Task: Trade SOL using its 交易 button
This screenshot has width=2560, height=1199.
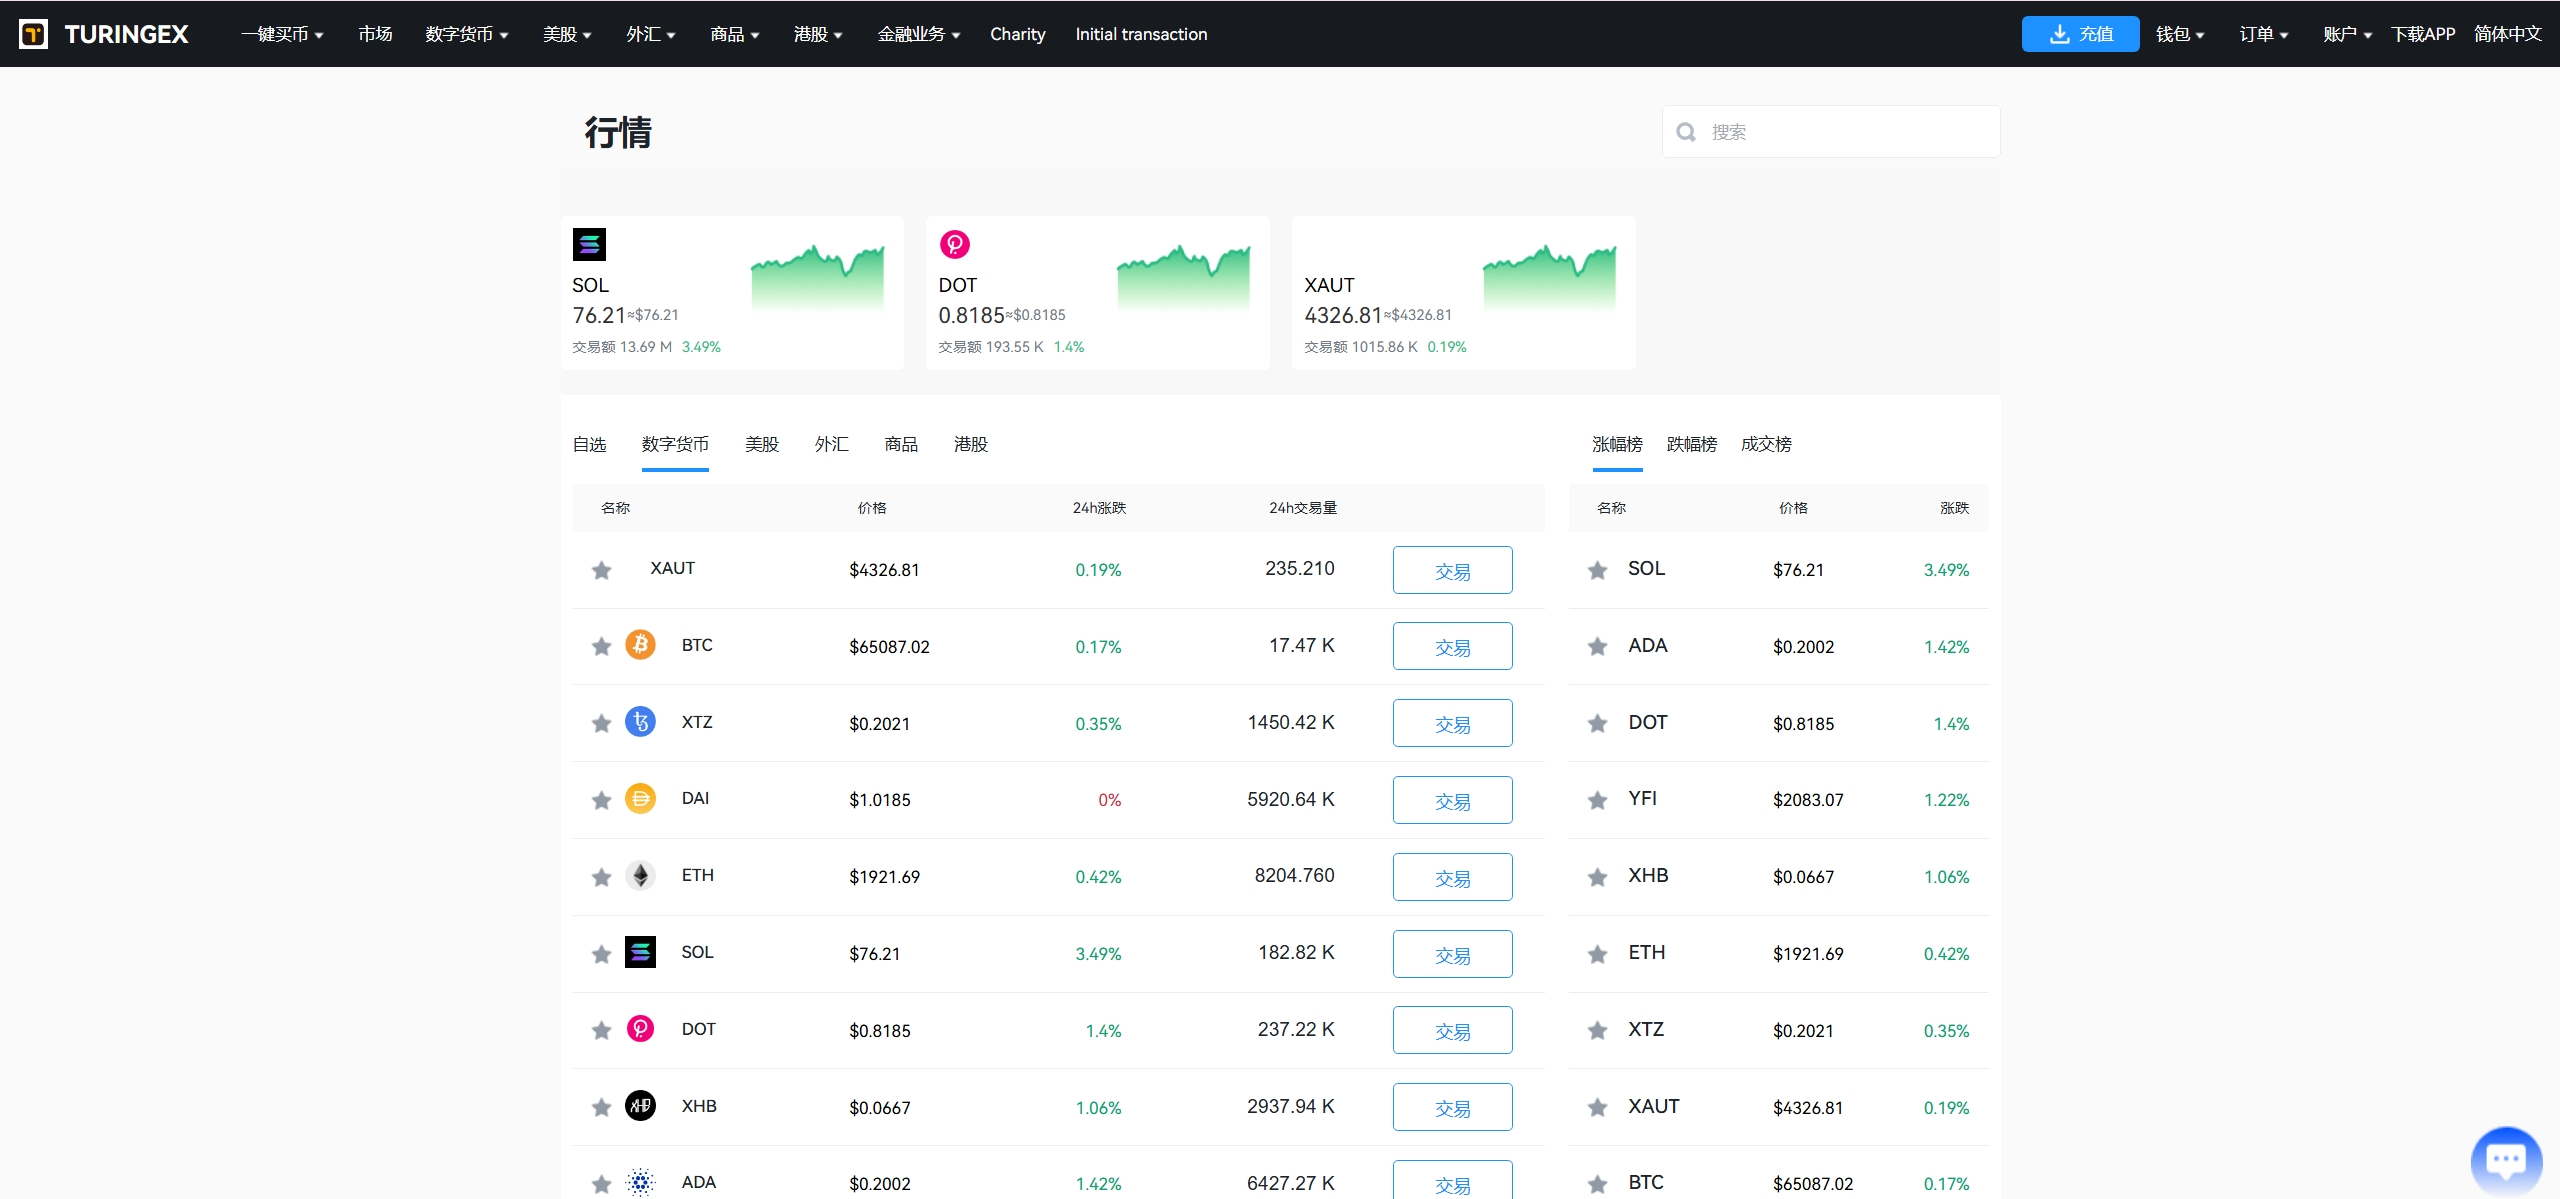Action: pyautogui.click(x=1452, y=954)
